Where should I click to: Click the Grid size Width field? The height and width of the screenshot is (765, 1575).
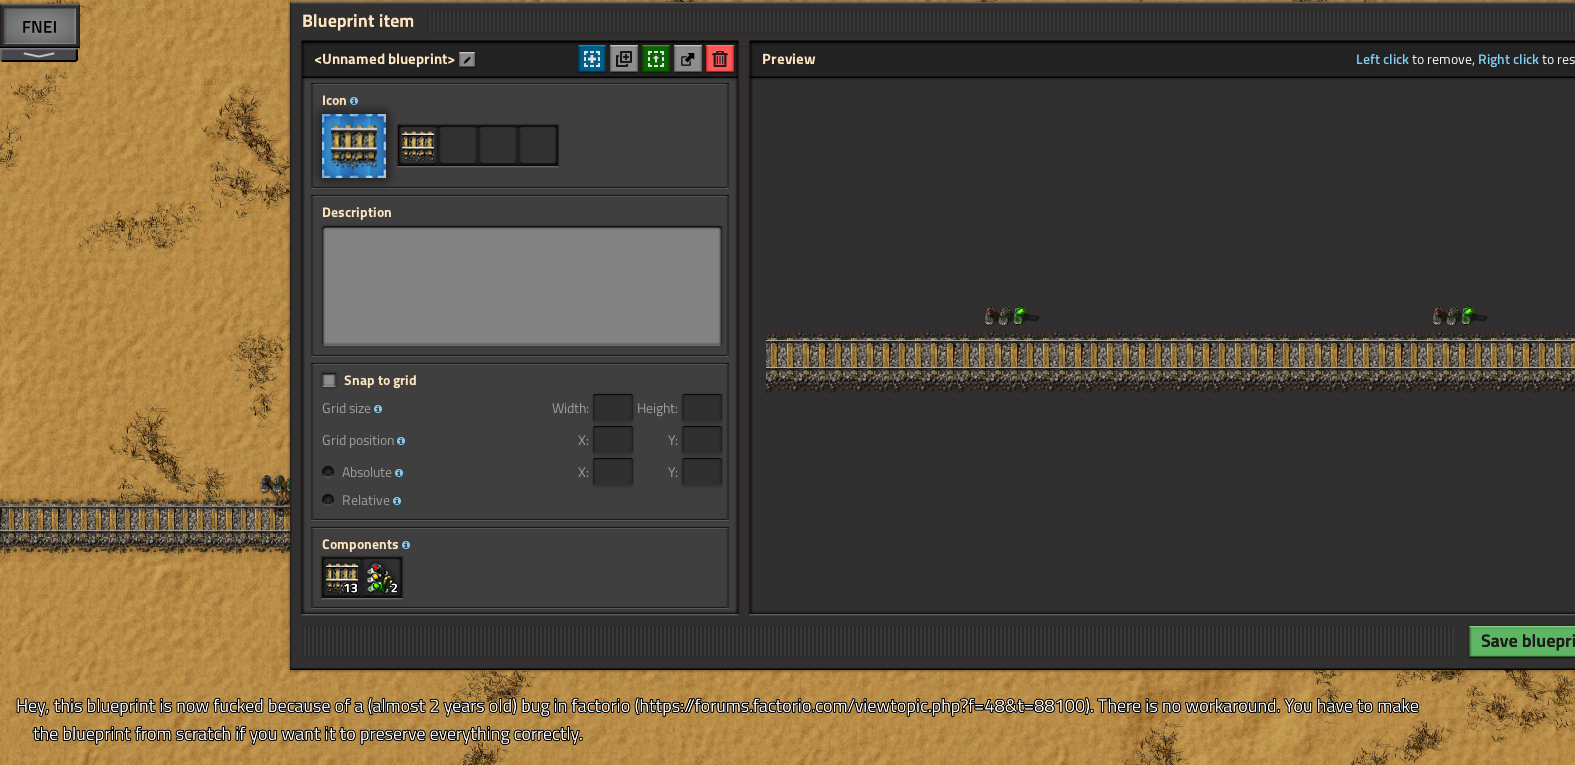coord(613,408)
